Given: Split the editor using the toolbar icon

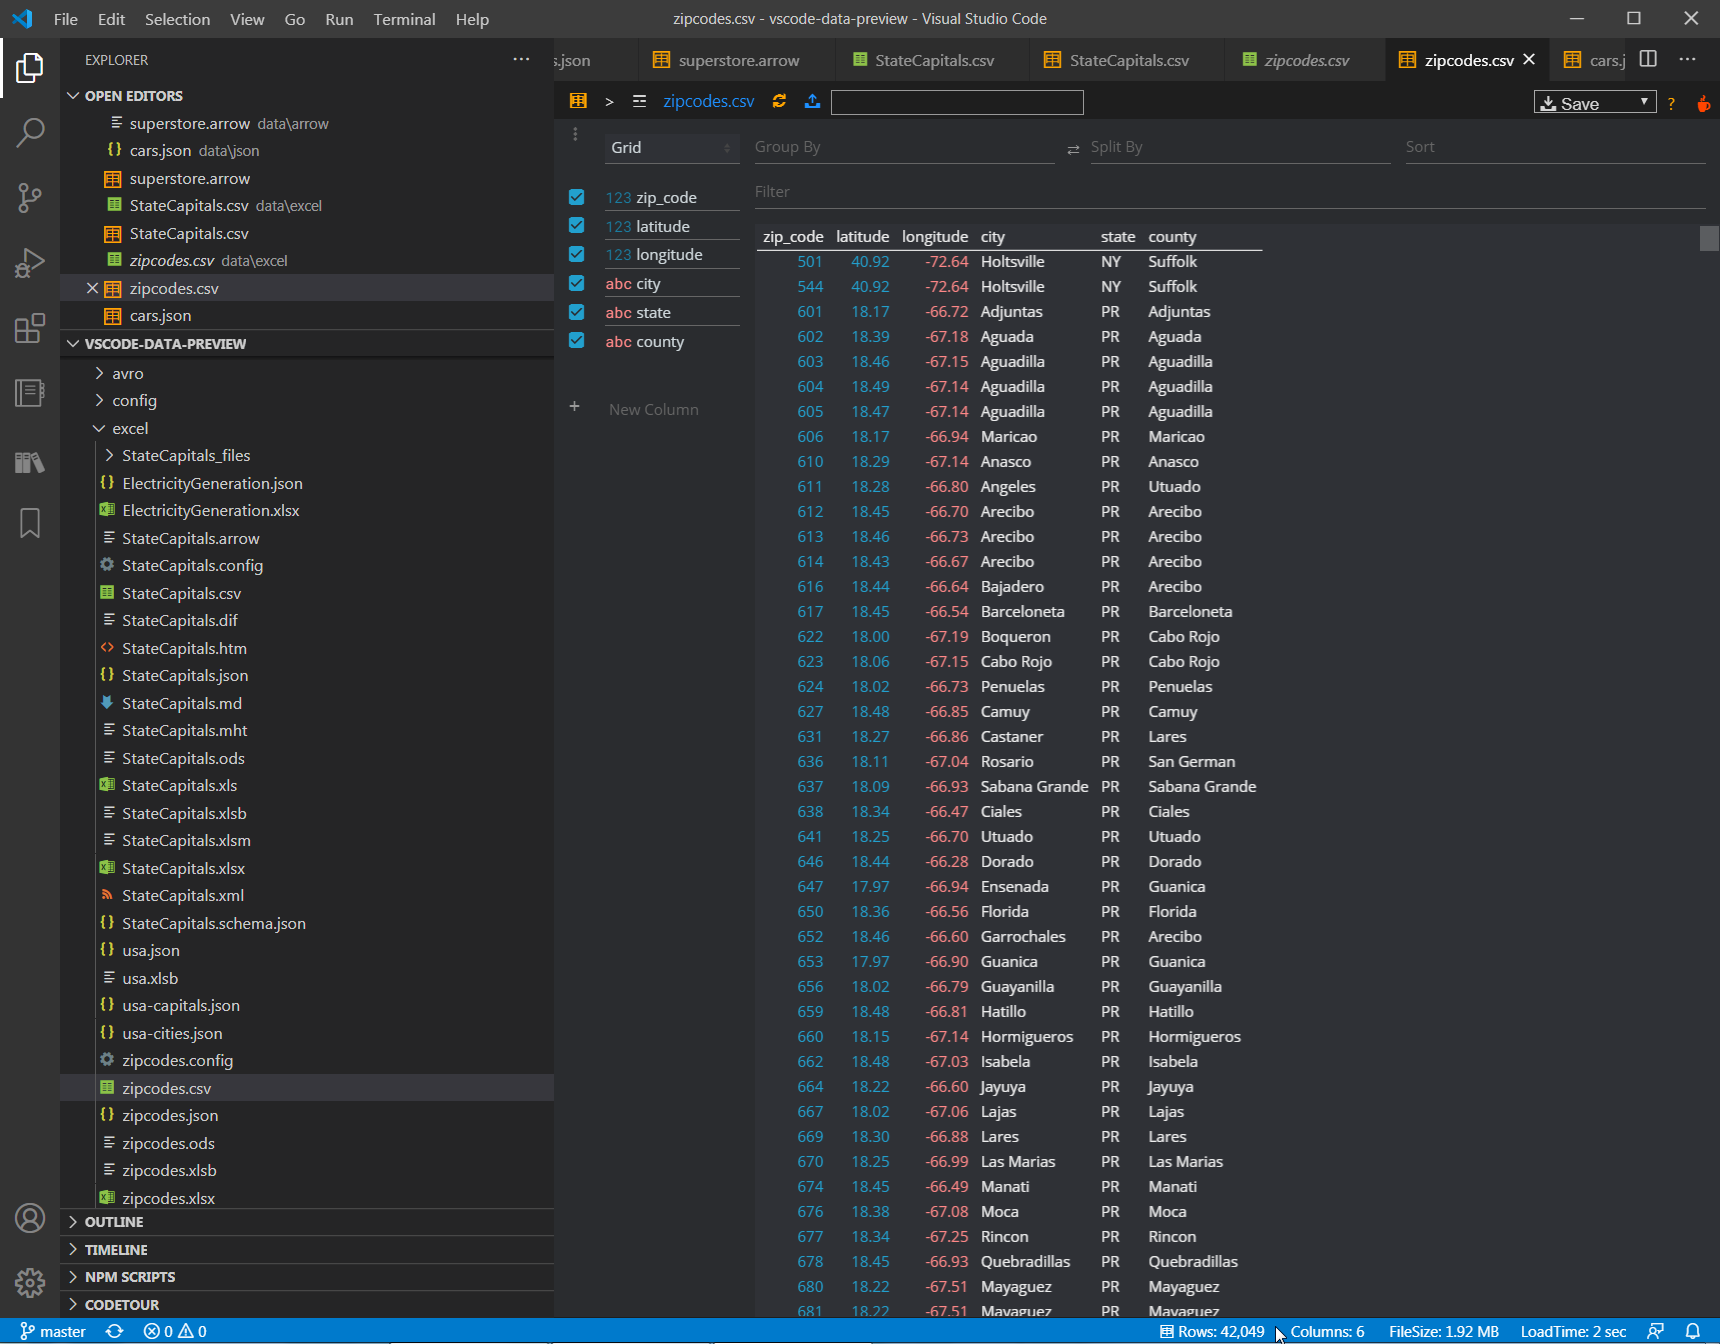Looking at the screenshot, I should coord(1647,59).
